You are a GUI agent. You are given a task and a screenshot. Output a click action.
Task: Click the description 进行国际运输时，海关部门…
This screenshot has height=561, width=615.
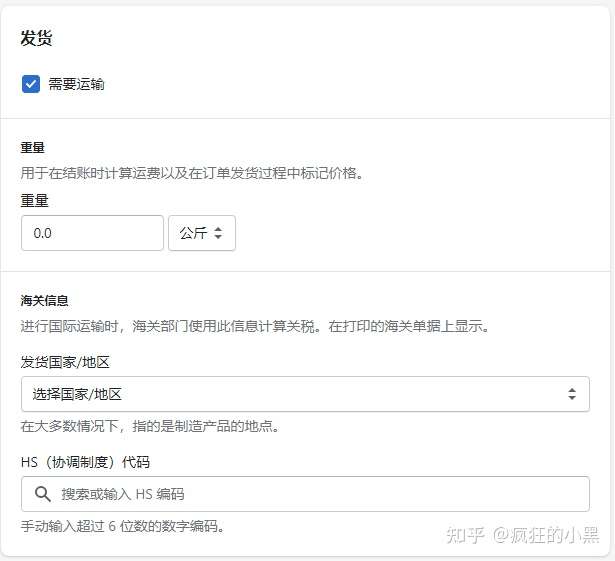point(255,326)
